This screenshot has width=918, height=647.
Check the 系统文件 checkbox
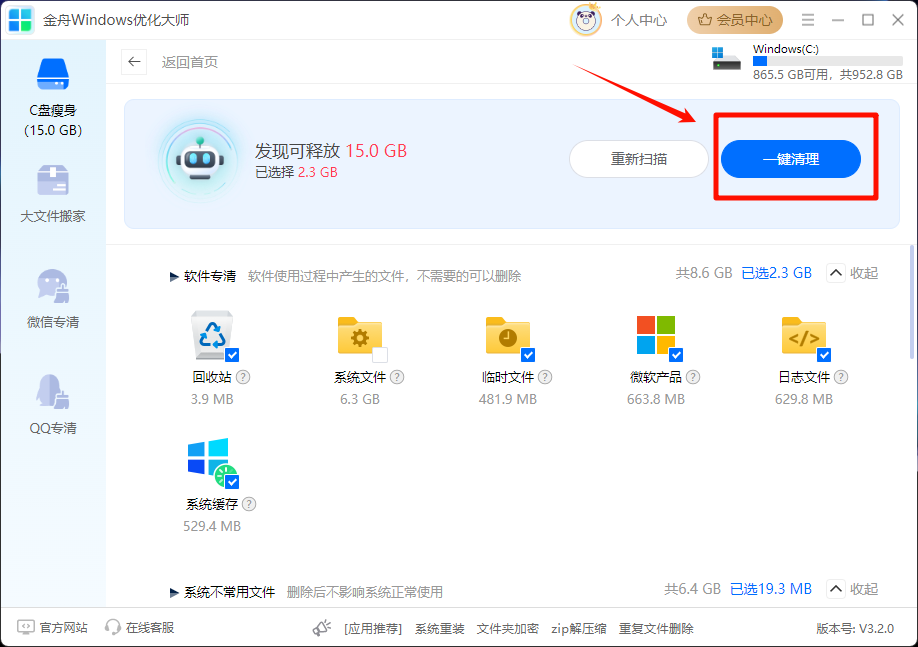pos(380,355)
